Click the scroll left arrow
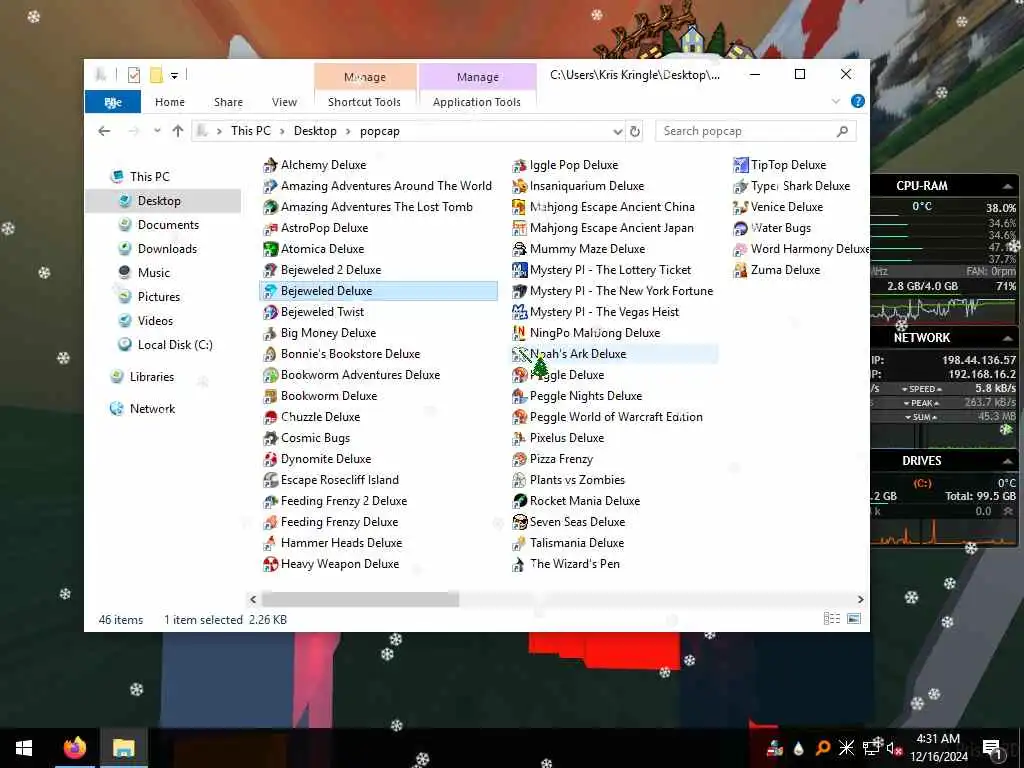The width and height of the screenshot is (1024, 768). pos(253,600)
